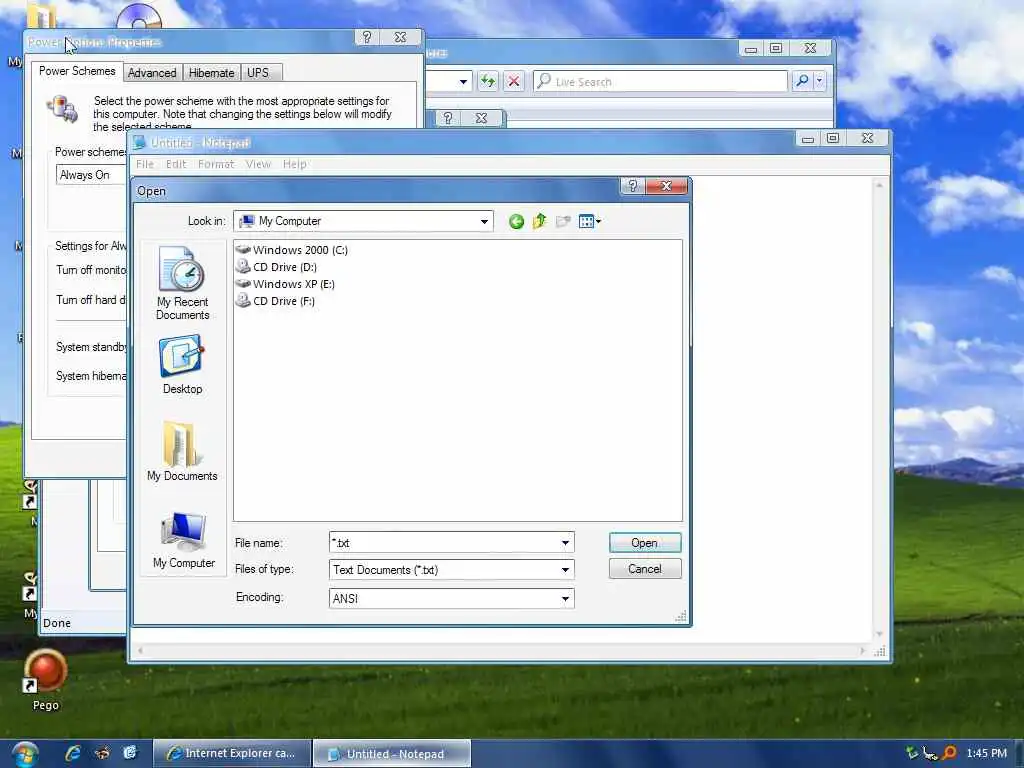Viewport: 1024px width, 768px height.
Task: Open My Recent Documents in places bar
Action: click(x=183, y=283)
